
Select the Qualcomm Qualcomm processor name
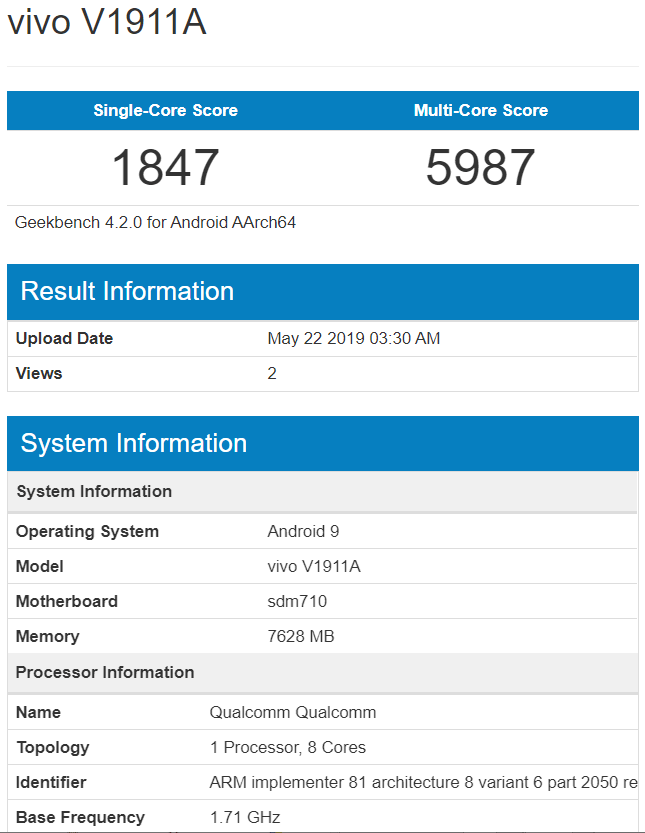point(293,712)
